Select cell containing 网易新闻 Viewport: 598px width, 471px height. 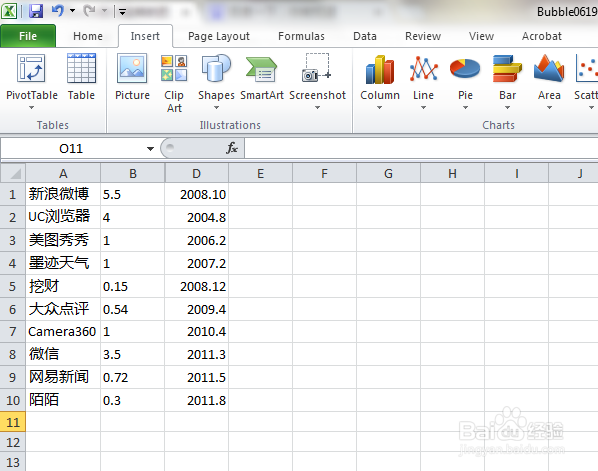pos(63,377)
